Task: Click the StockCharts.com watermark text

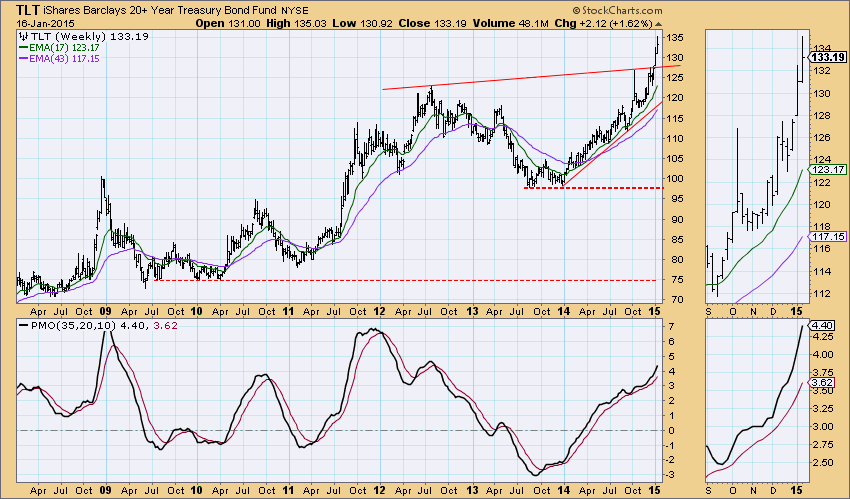Action: (617, 10)
